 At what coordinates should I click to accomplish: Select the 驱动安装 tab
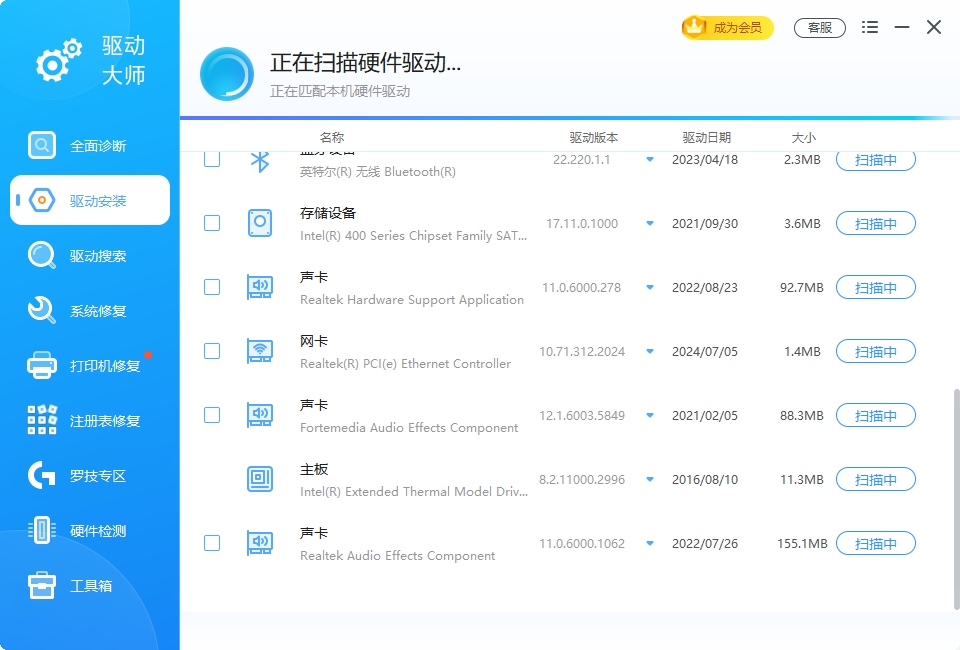(90, 200)
